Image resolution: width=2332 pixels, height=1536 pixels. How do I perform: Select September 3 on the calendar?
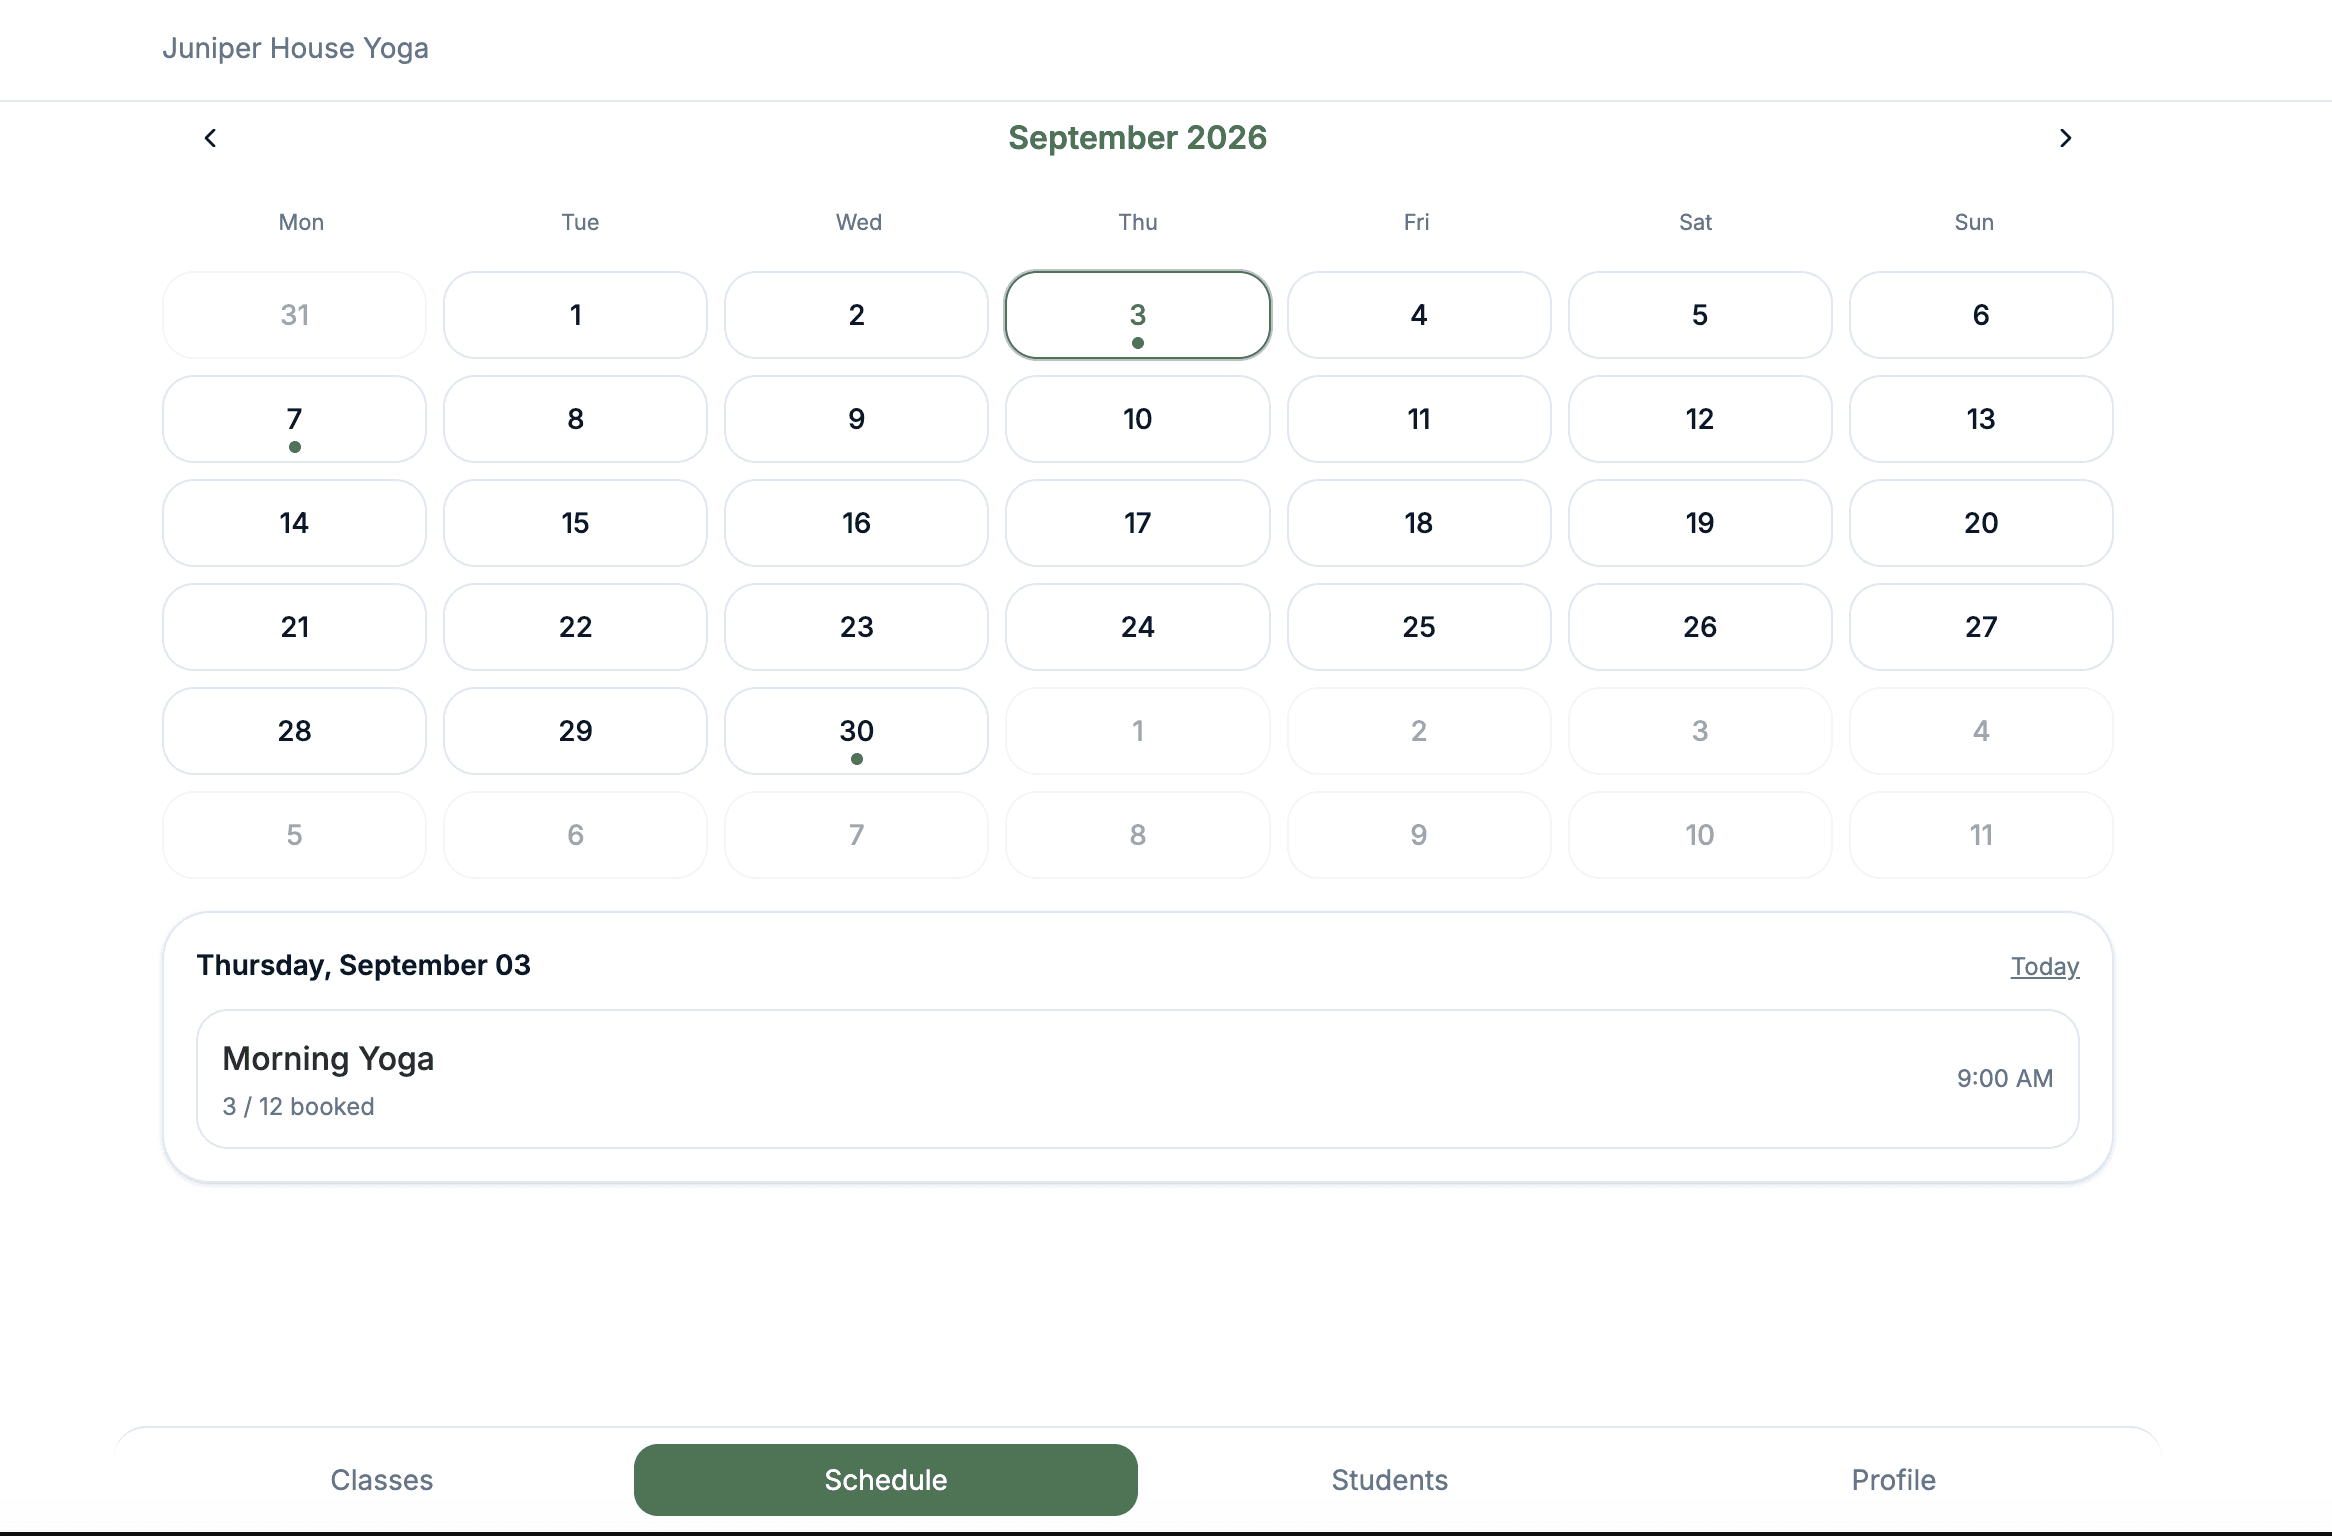click(1138, 315)
